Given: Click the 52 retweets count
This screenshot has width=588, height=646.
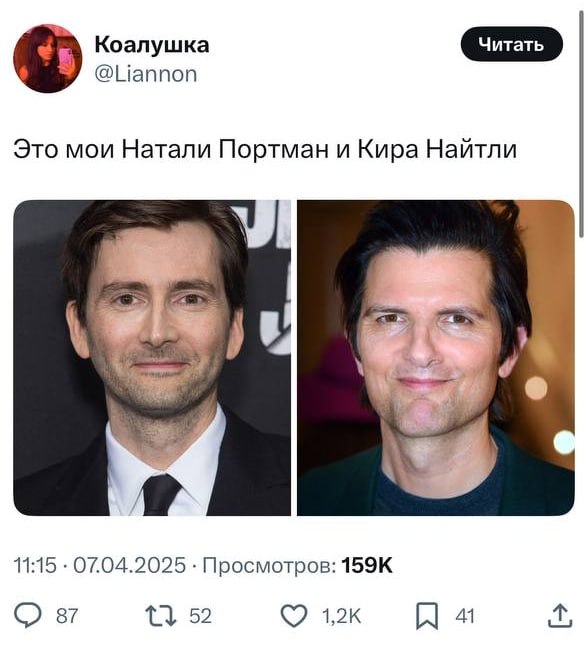Looking at the screenshot, I should (x=200, y=616).
